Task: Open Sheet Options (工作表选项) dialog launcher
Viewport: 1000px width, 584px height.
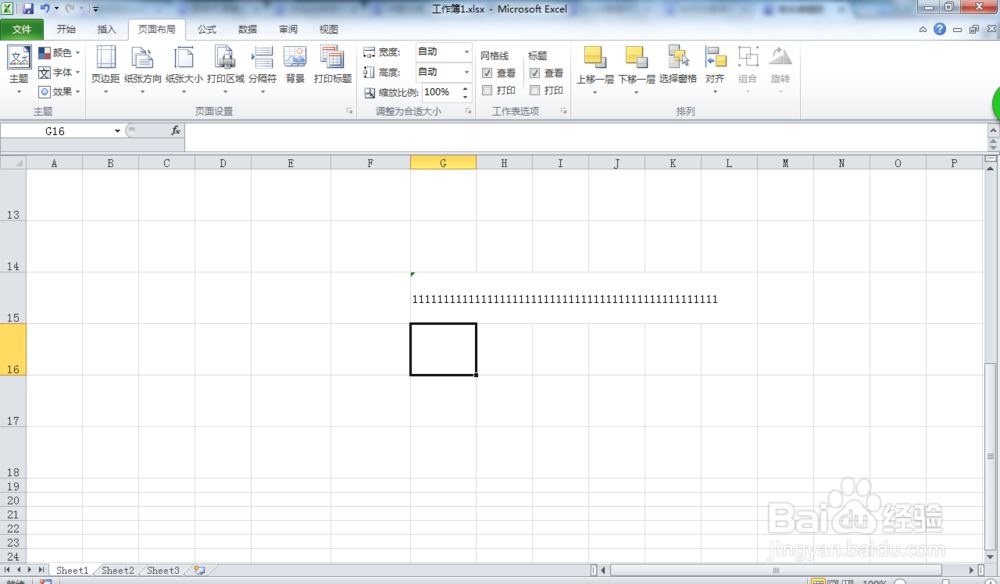Action: 564,111
